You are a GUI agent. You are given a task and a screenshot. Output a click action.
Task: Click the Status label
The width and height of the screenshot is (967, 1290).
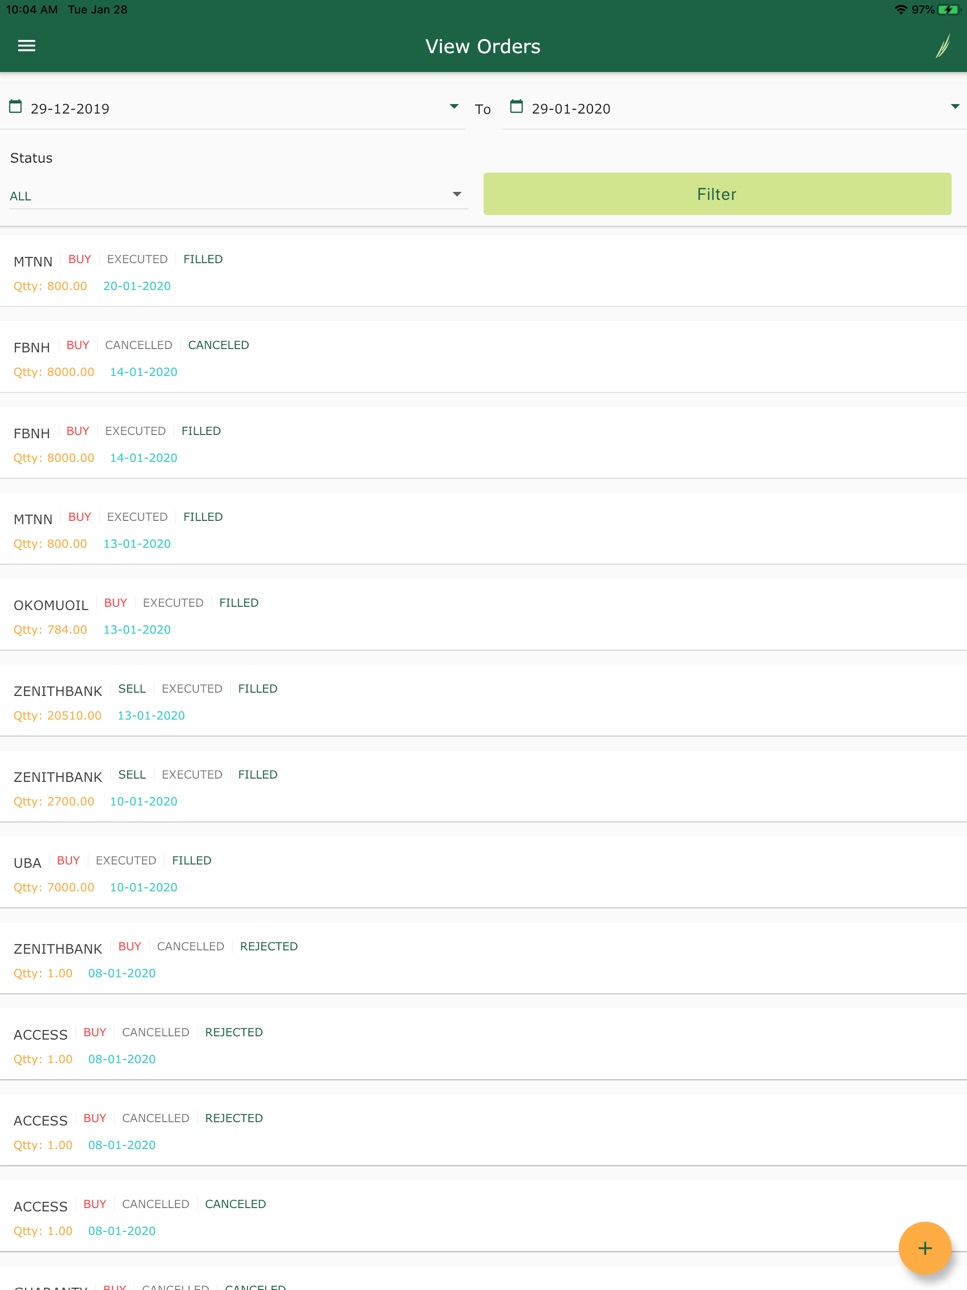tap(31, 158)
